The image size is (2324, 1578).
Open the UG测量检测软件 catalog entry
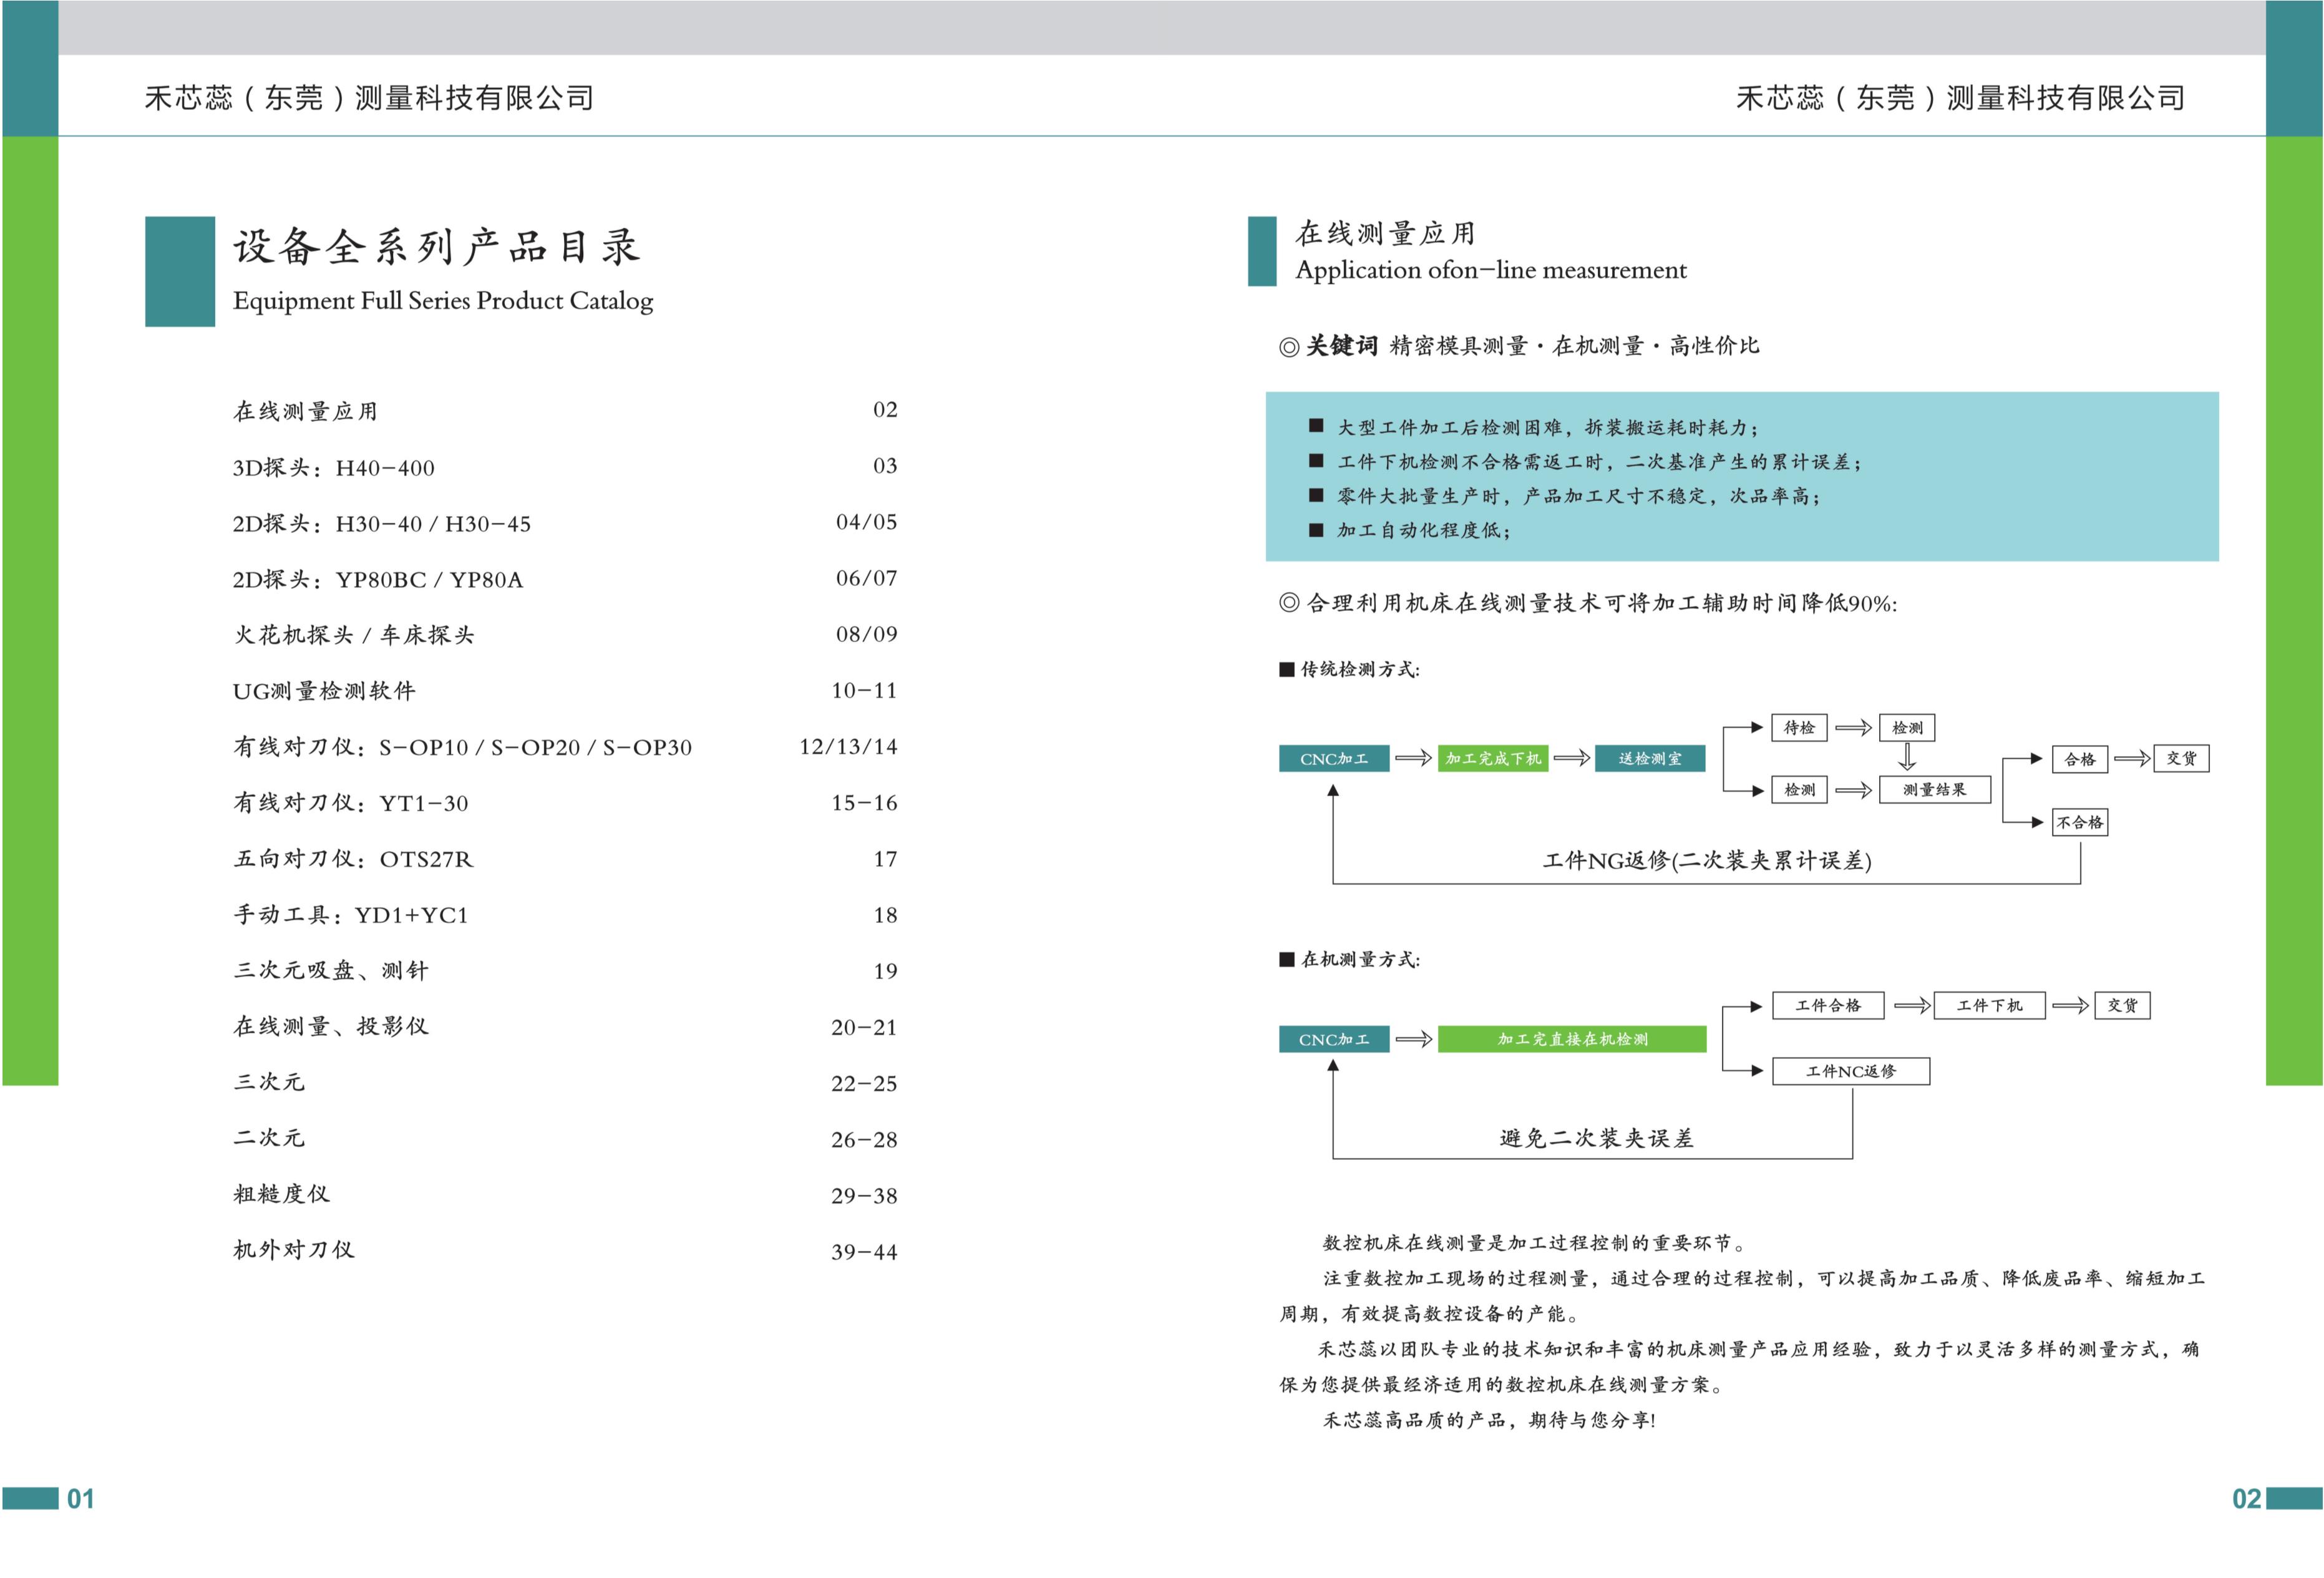(x=324, y=691)
